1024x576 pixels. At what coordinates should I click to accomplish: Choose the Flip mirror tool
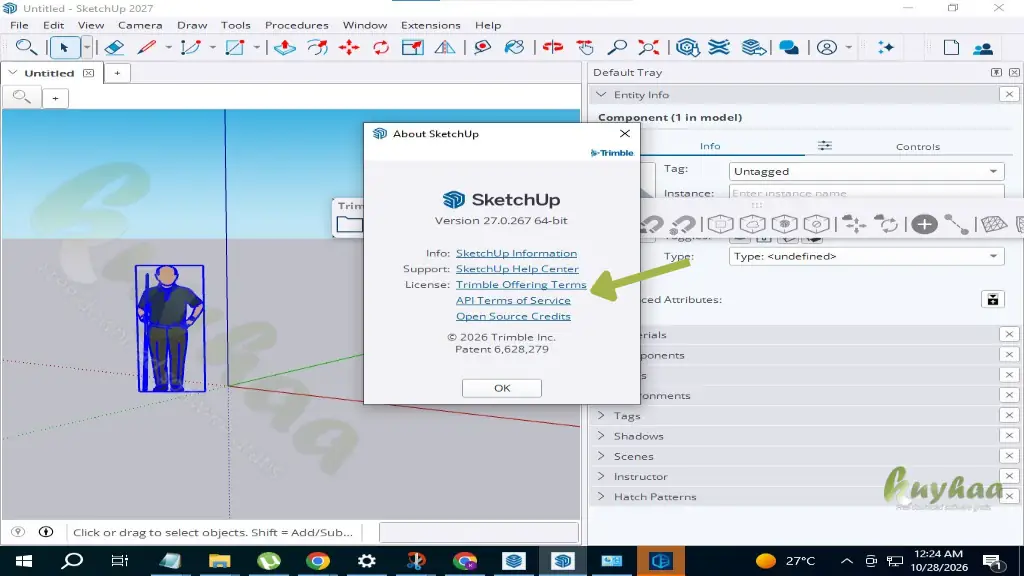445,47
